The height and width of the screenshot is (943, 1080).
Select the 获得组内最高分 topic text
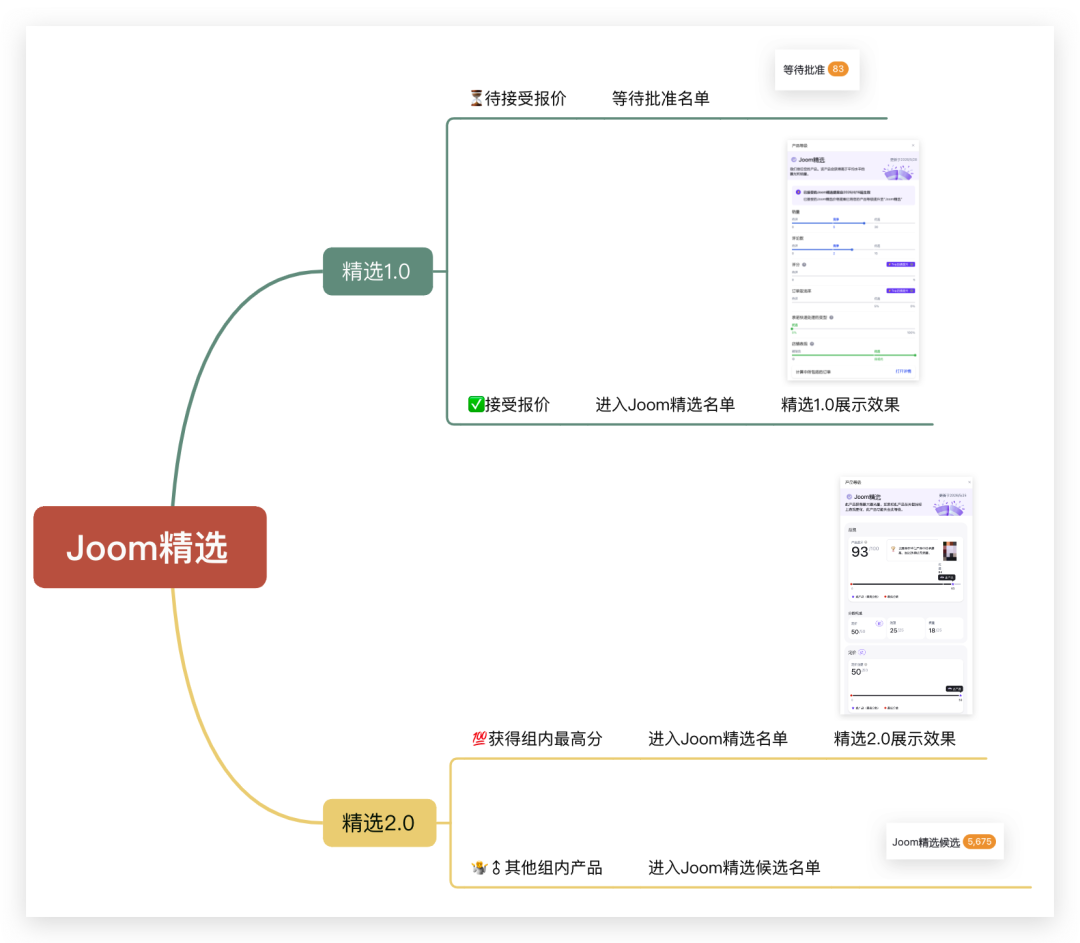coord(546,739)
